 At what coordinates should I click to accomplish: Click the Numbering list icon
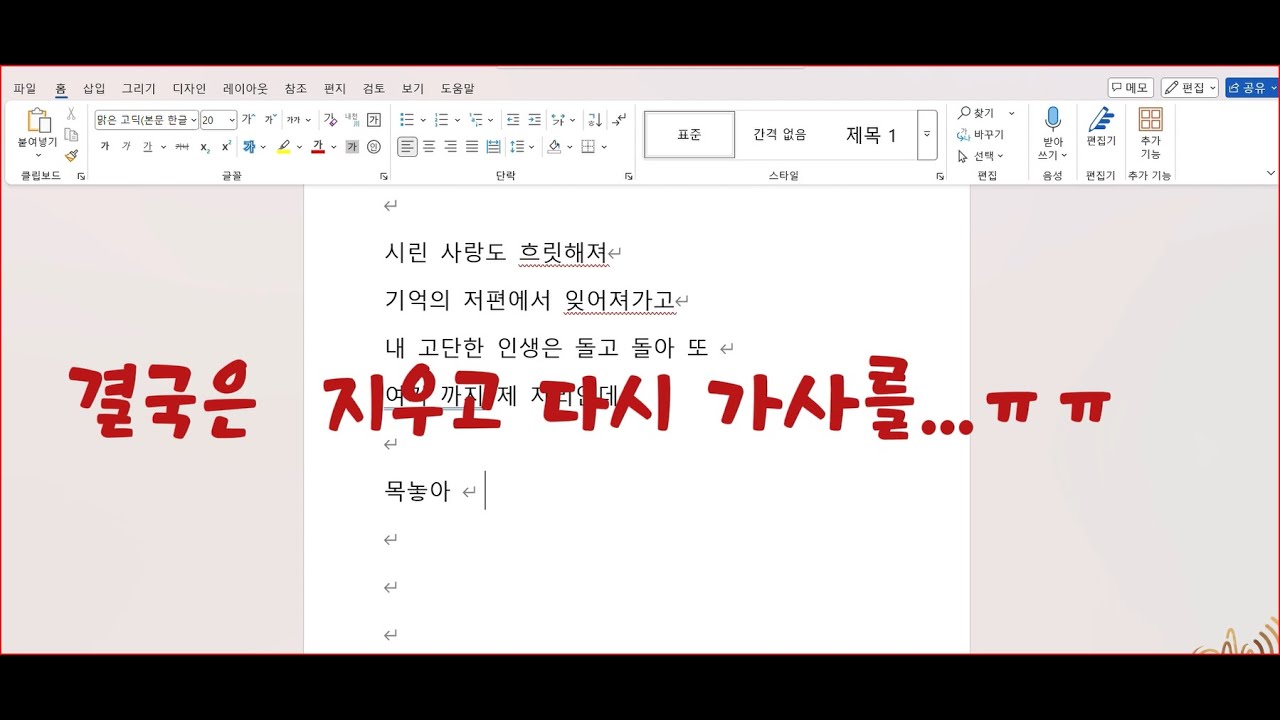coord(441,120)
